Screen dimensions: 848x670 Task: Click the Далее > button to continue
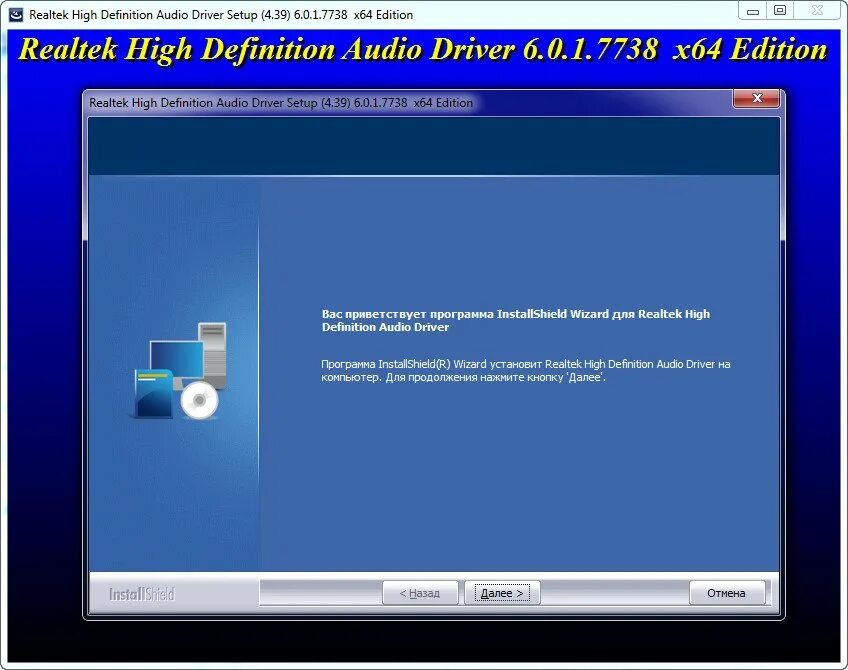point(502,593)
